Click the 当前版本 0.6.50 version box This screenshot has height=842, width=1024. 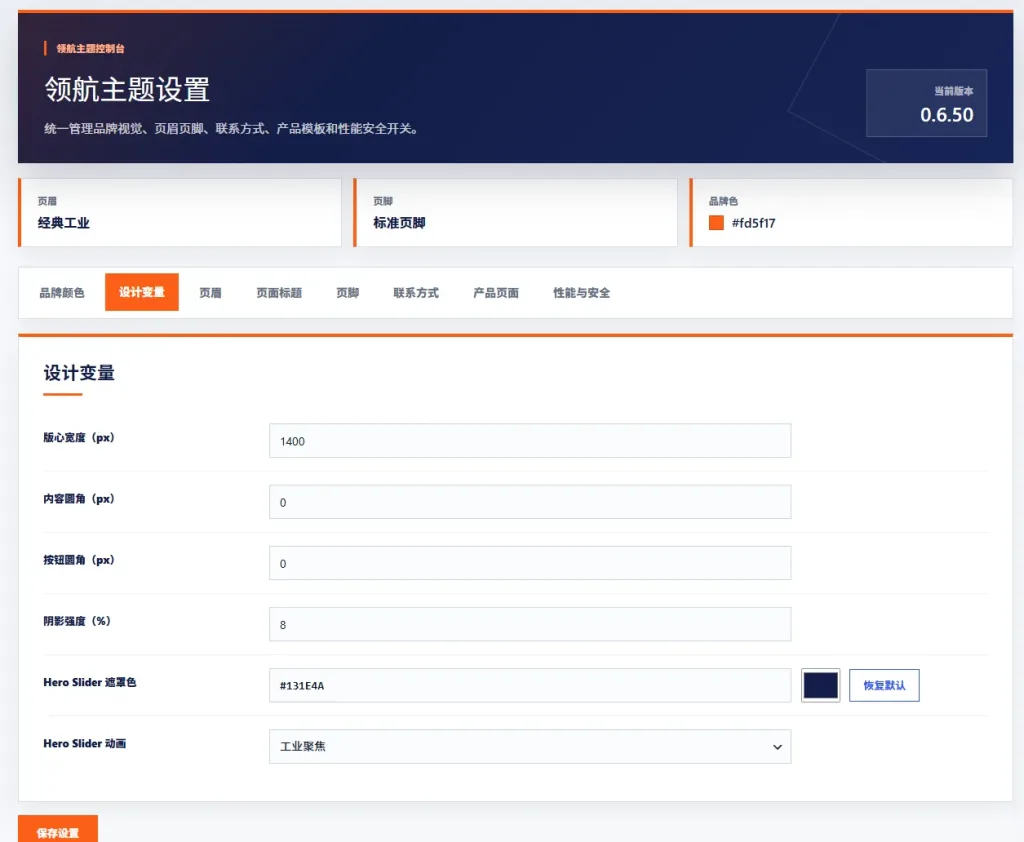click(x=926, y=103)
